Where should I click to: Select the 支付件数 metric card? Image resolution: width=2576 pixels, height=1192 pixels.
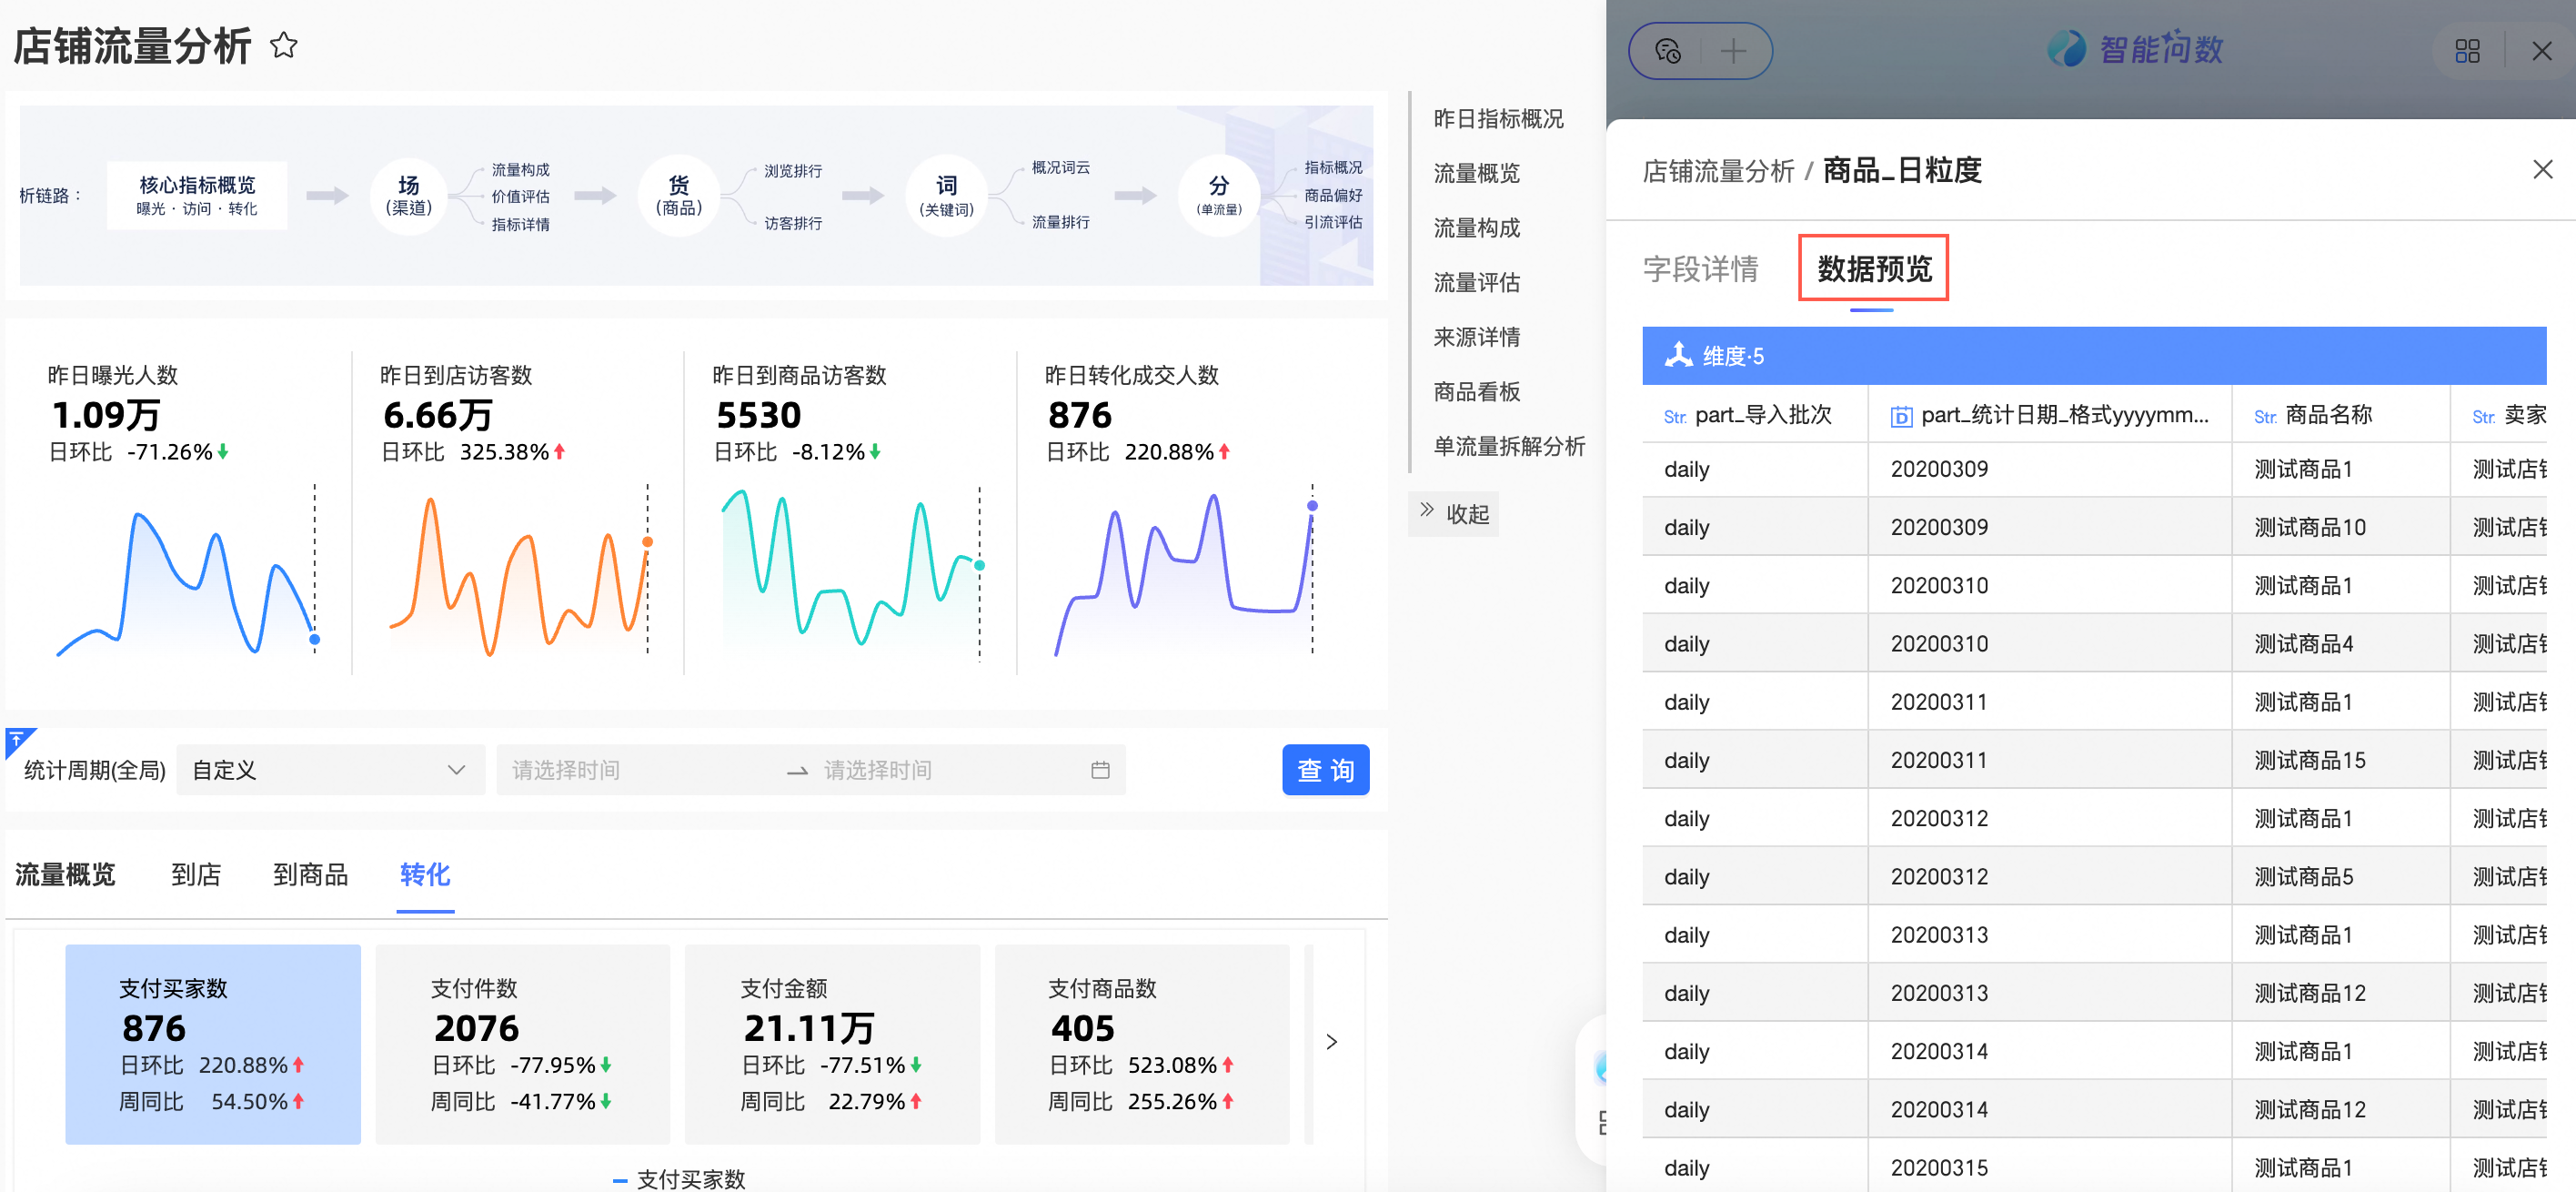[522, 1043]
